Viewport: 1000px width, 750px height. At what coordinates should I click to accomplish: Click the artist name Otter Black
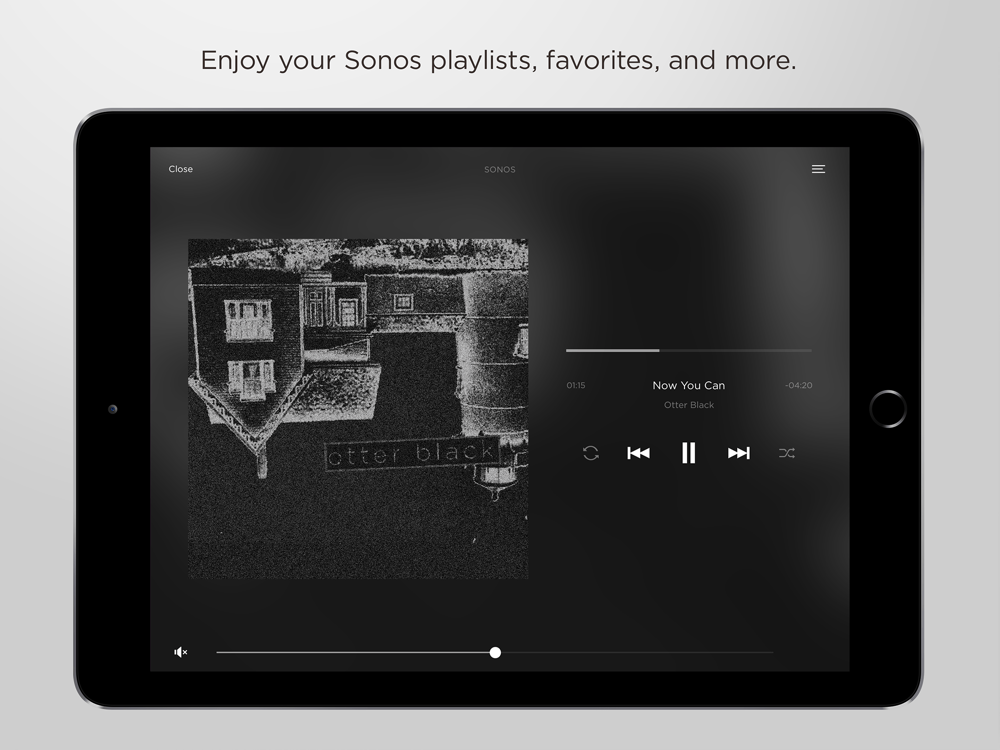click(689, 405)
